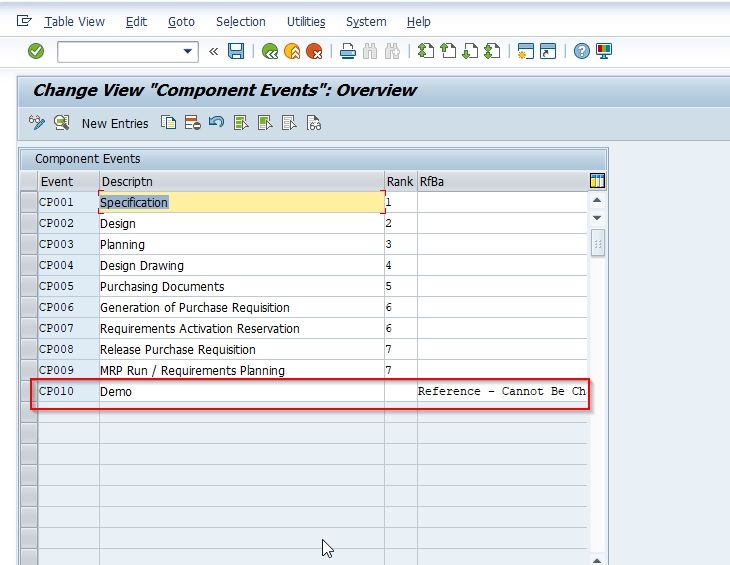Click the Copy As icon
730x565 pixels.
pyautogui.click(x=168, y=123)
